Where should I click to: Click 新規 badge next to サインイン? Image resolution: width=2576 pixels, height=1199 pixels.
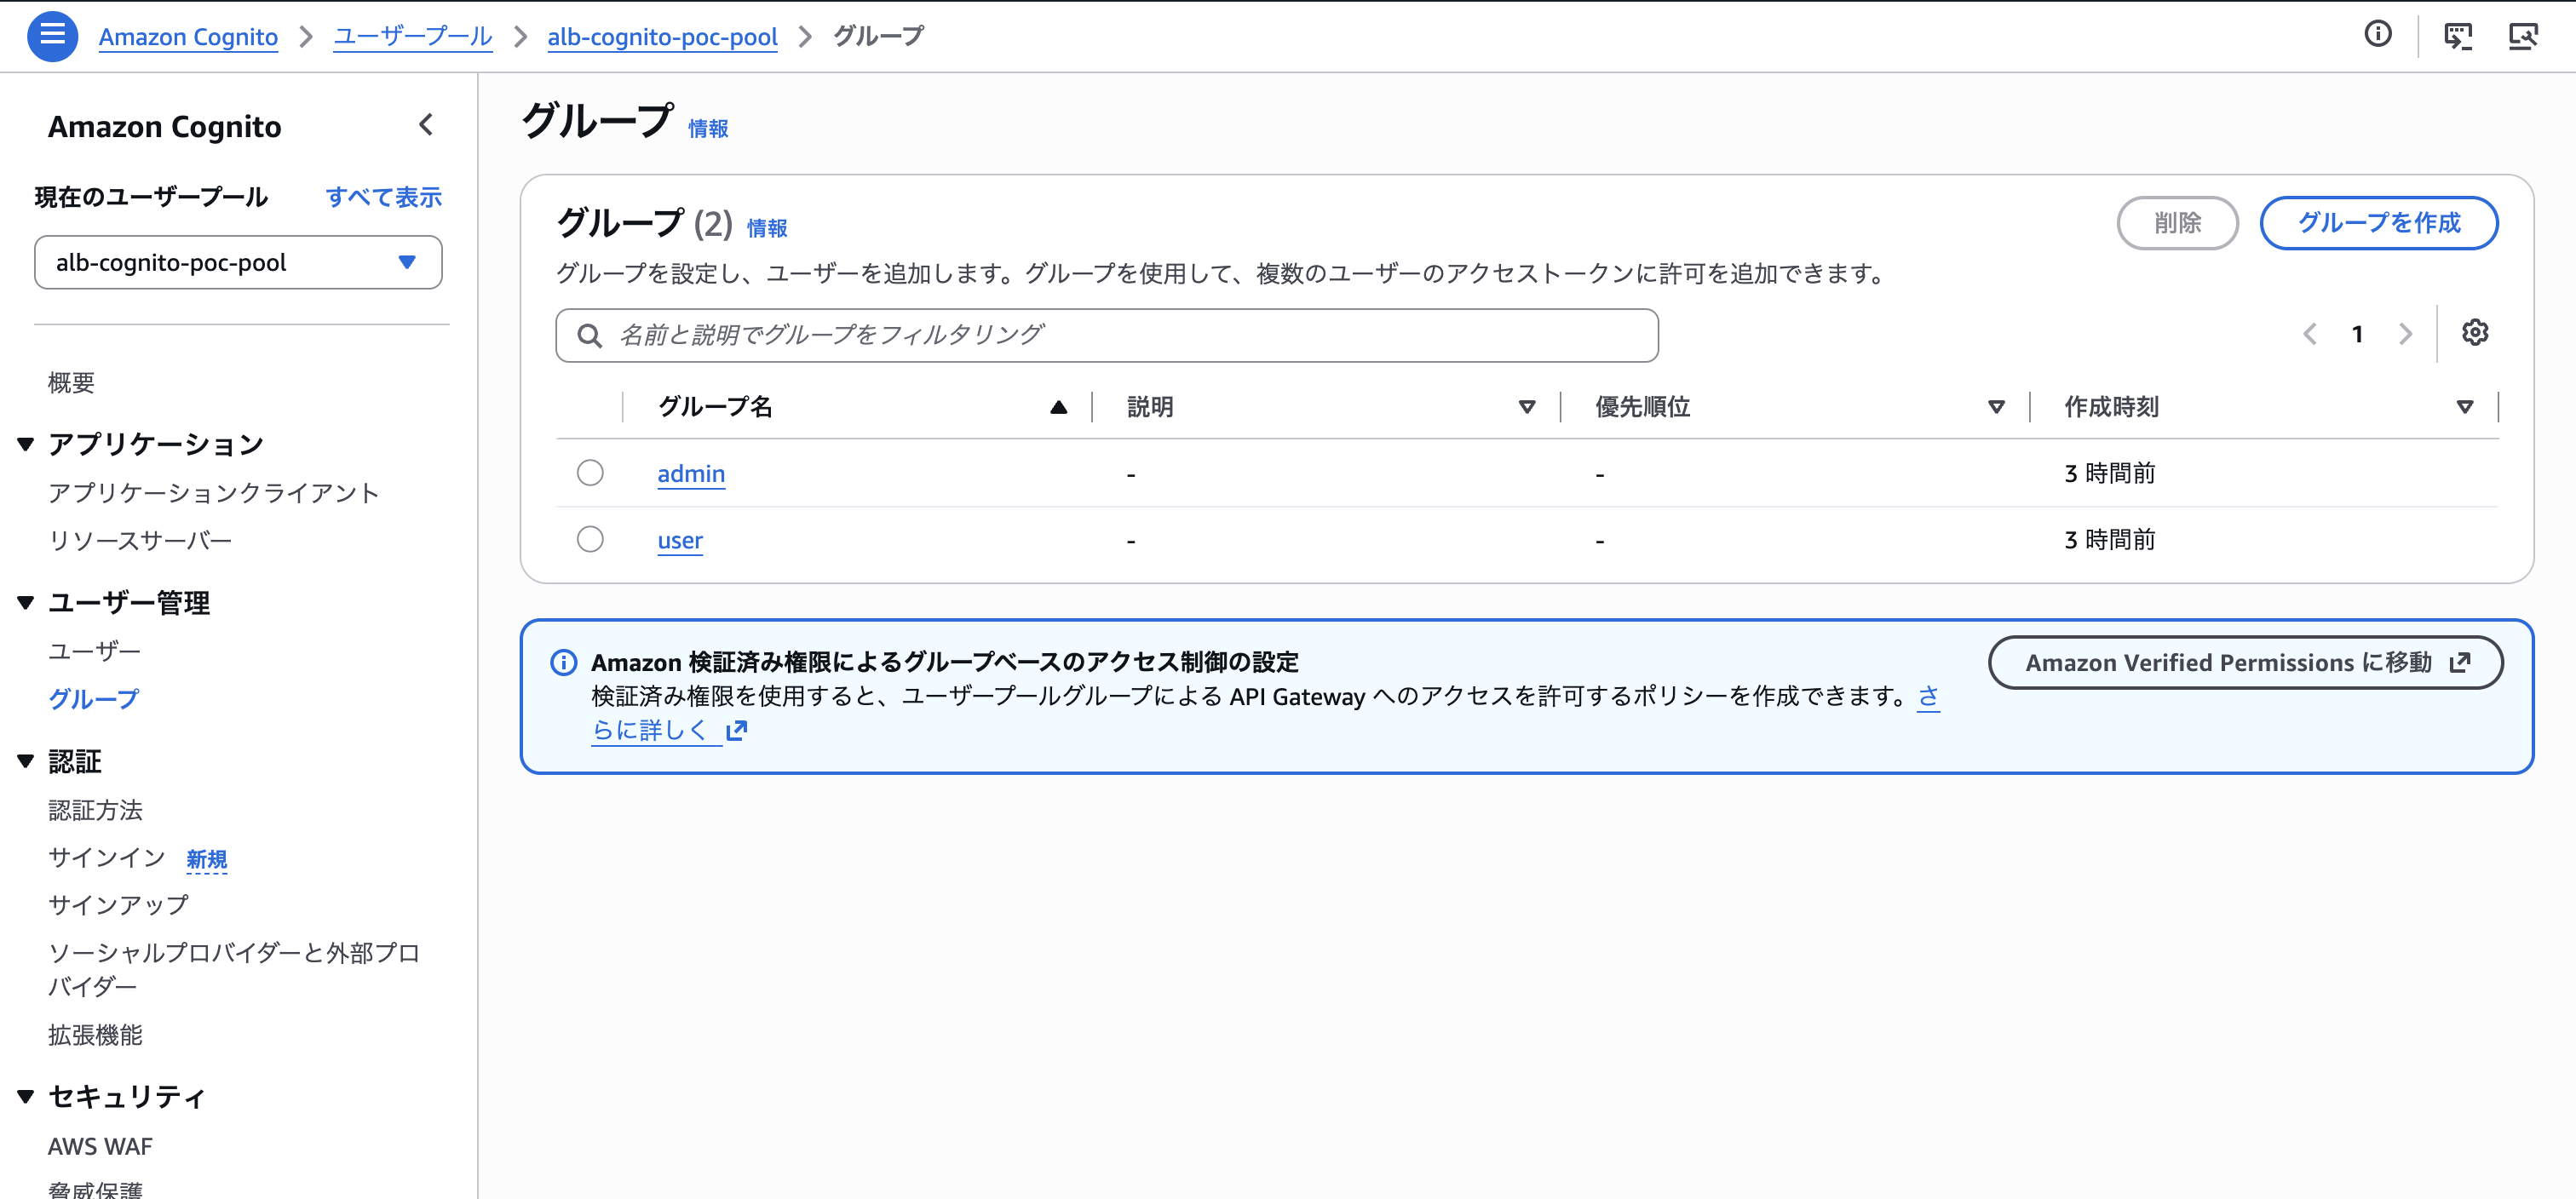[206, 859]
